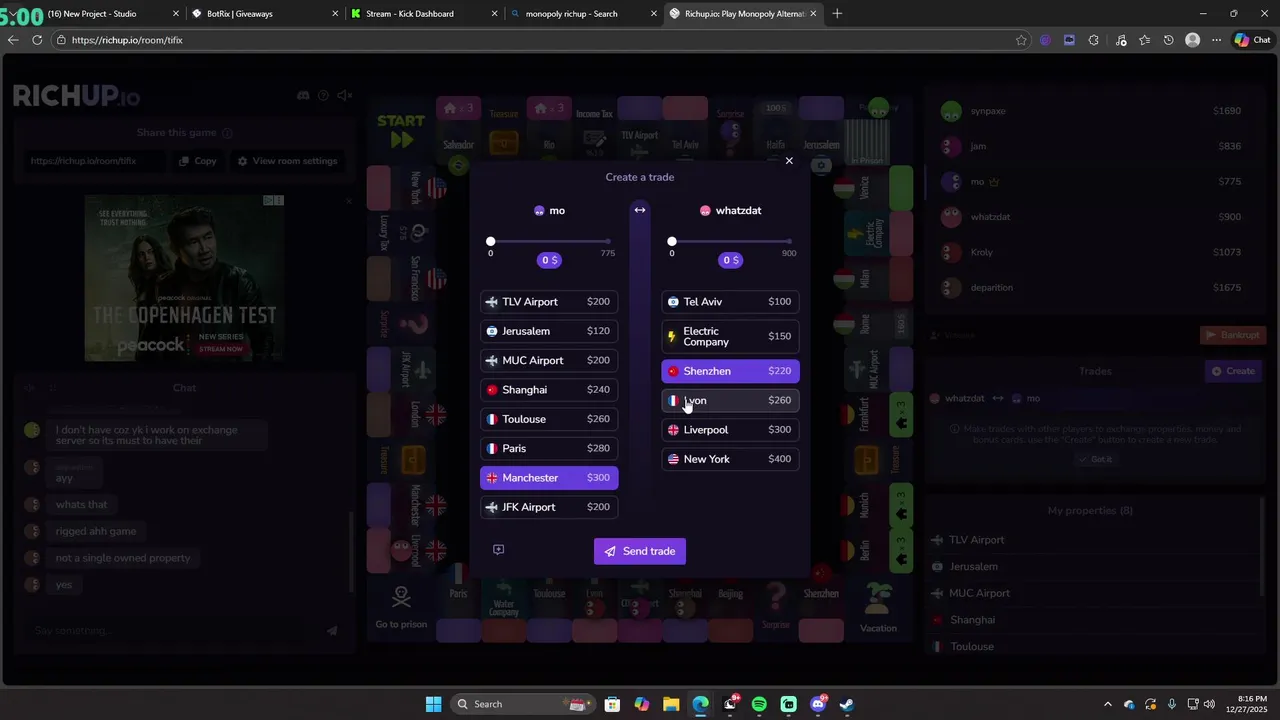This screenshot has height=720, width=1280.
Task: Reload the richup.io page
Action: [37, 40]
